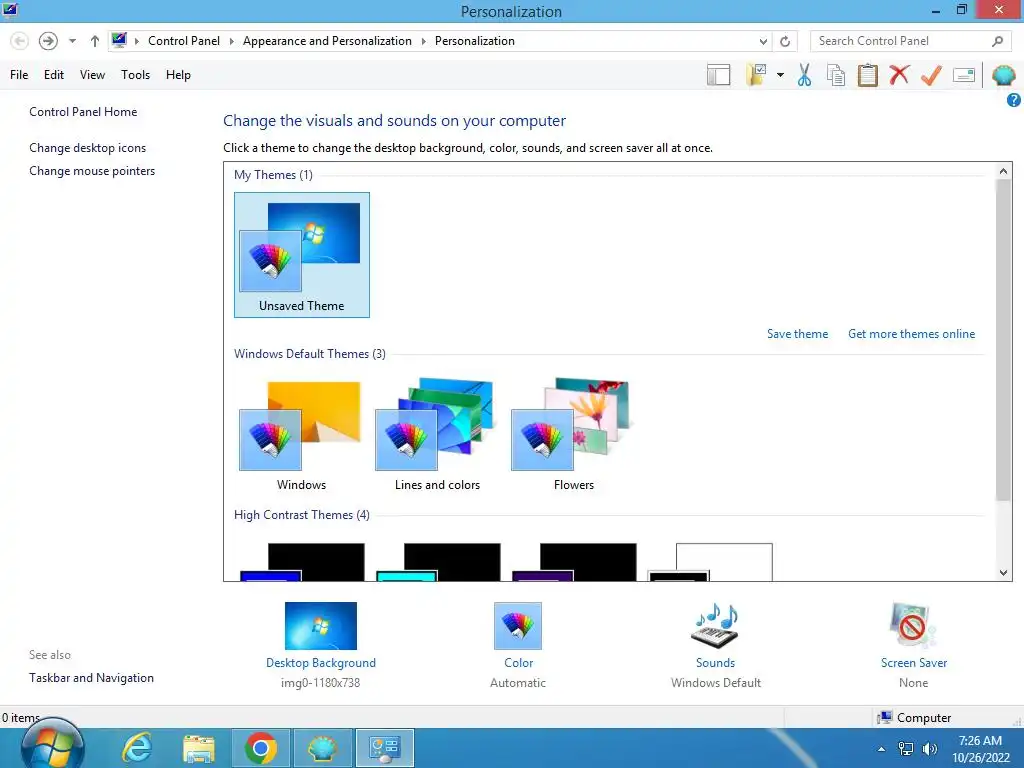Click Appearance and Personalization breadcrumb

327,41
